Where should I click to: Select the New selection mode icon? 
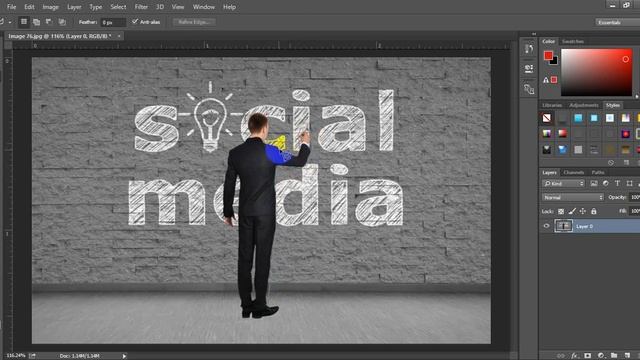(x=24, y=22)
